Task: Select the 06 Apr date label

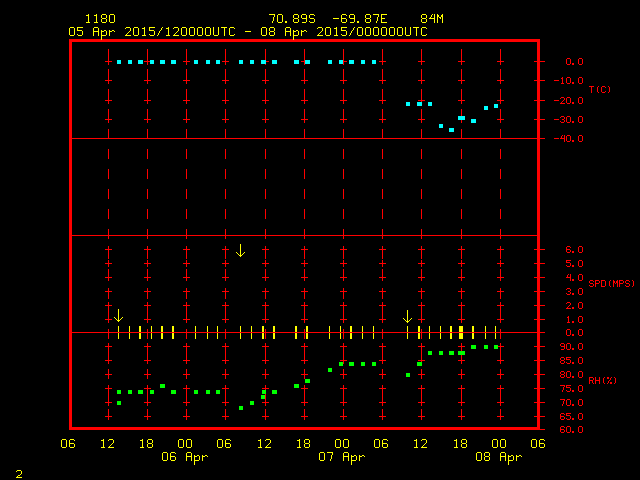Action: pos(184,457)
